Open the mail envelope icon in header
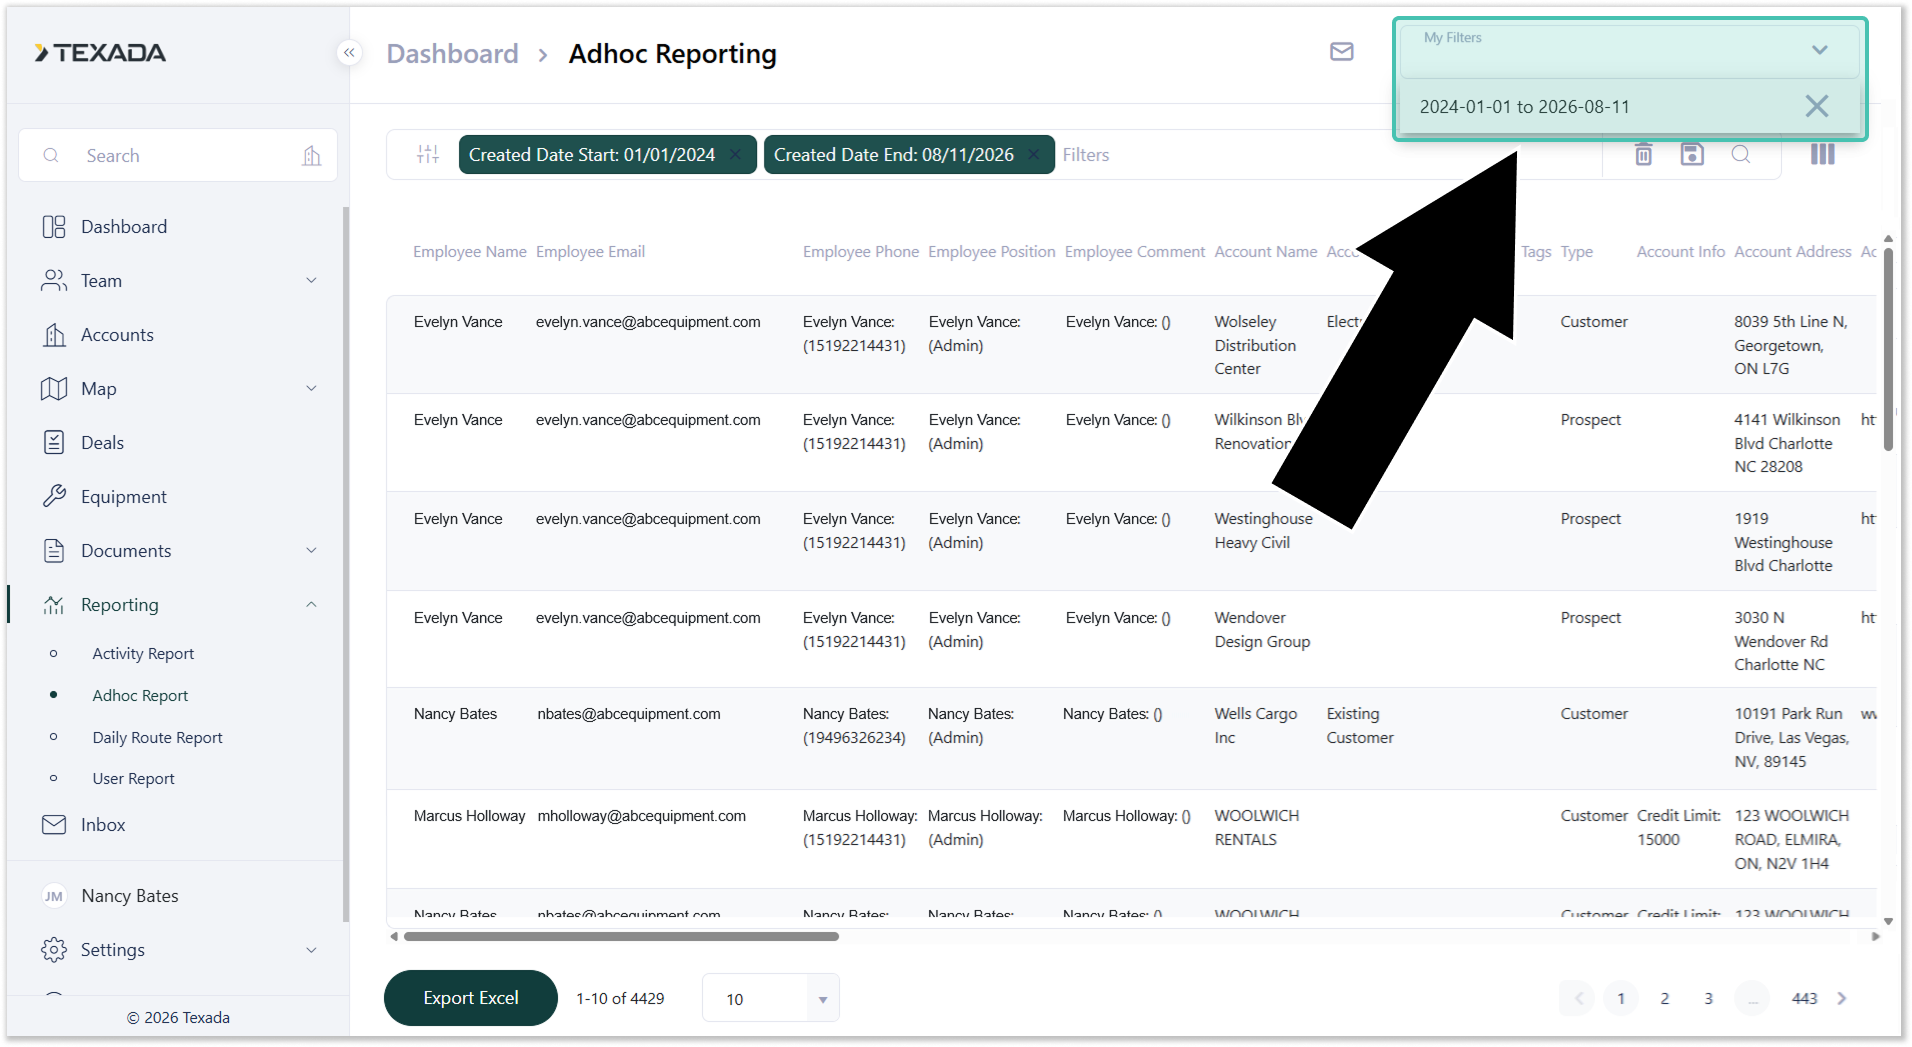 (x=1342, y=52)
